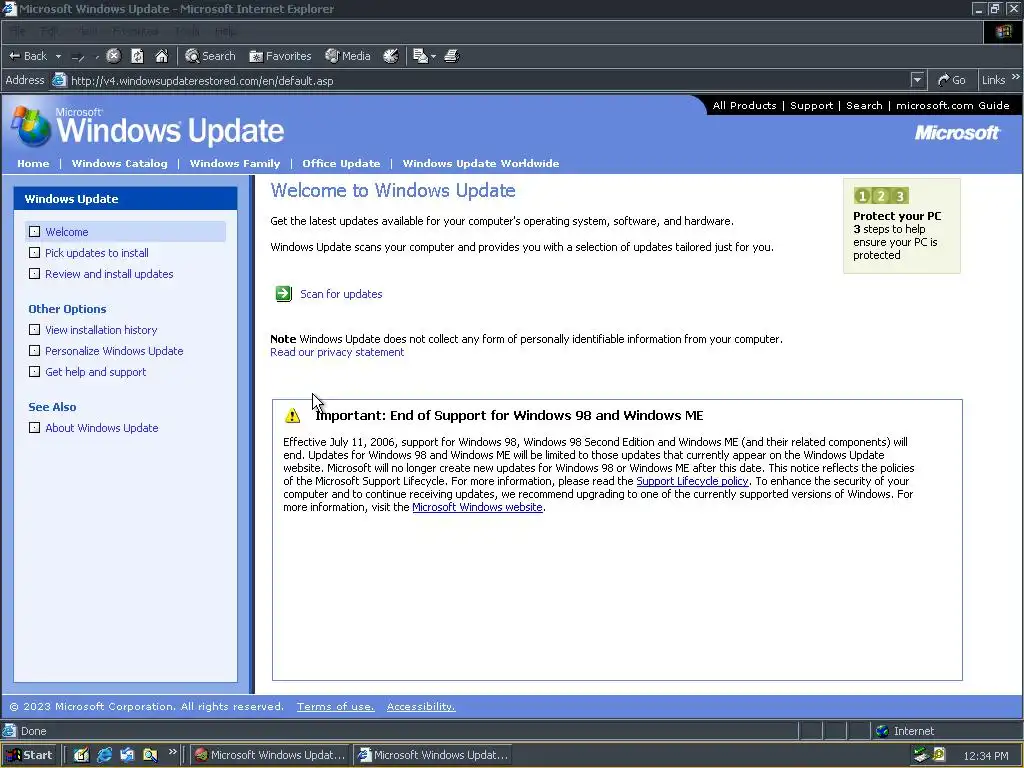This screenshot has height=768, width=1024.
Task: Expand the Links toolbar chevron
Action: click(1016, 77)
